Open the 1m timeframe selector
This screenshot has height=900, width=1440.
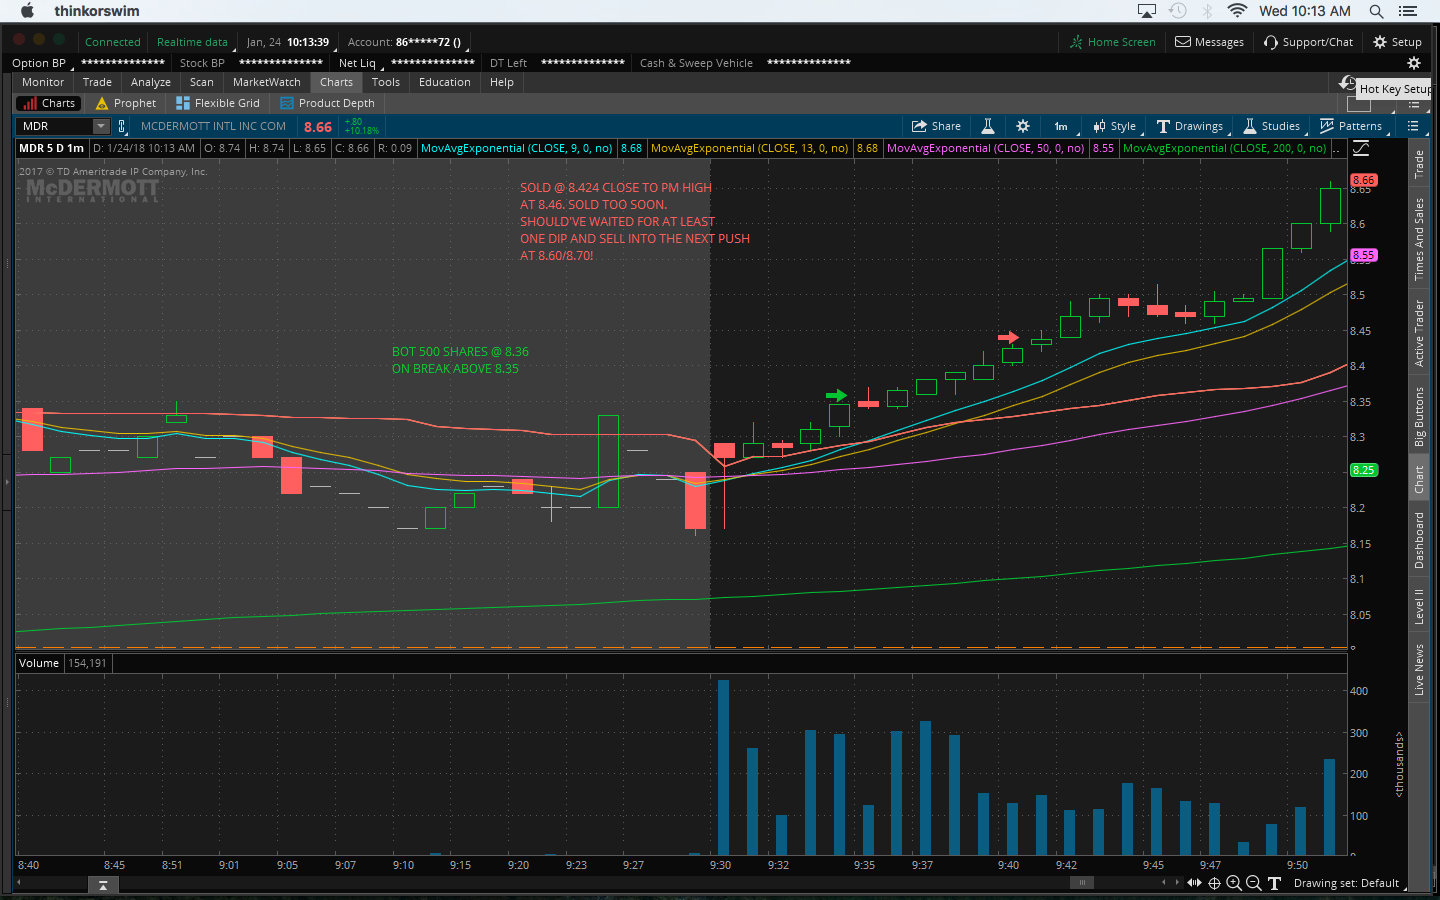1061,126
